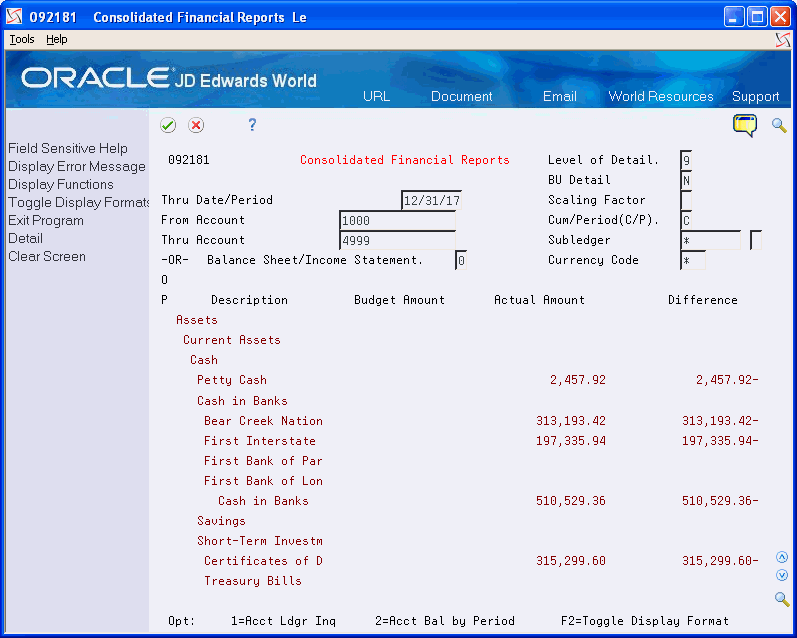The width and height of the screenshot is (797, 638).
Task: Open the World Resources link
Action: point(661,96)
